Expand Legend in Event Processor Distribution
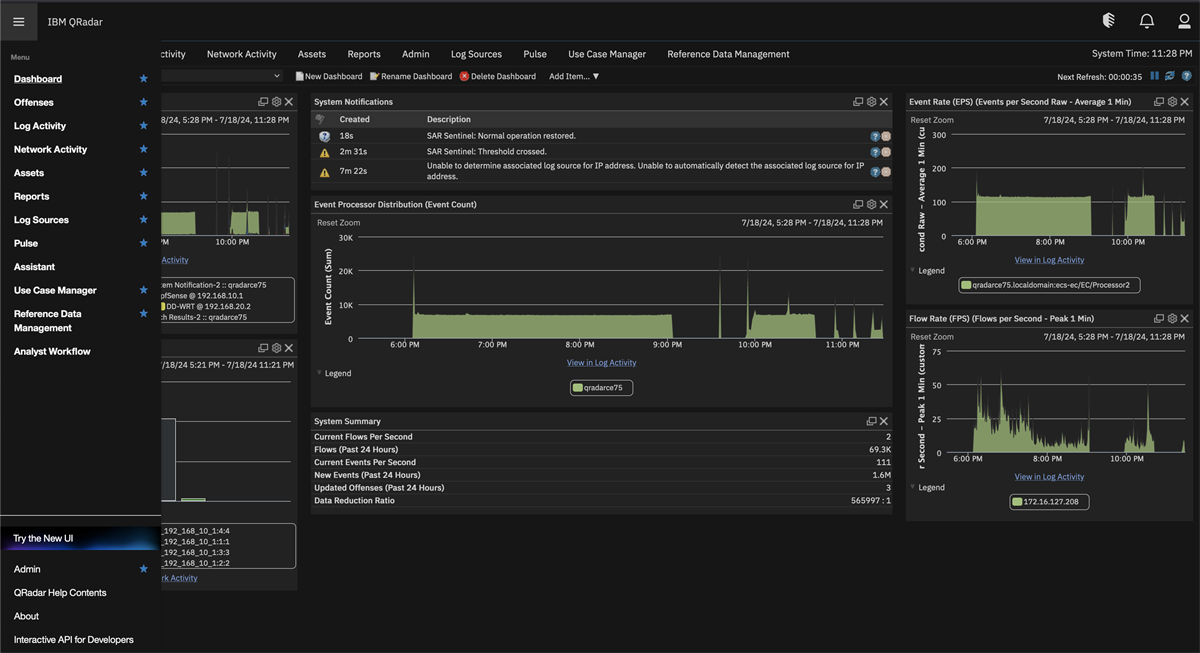The height and width of the screenshot is (653, 1200). click(x=334, y=373)
